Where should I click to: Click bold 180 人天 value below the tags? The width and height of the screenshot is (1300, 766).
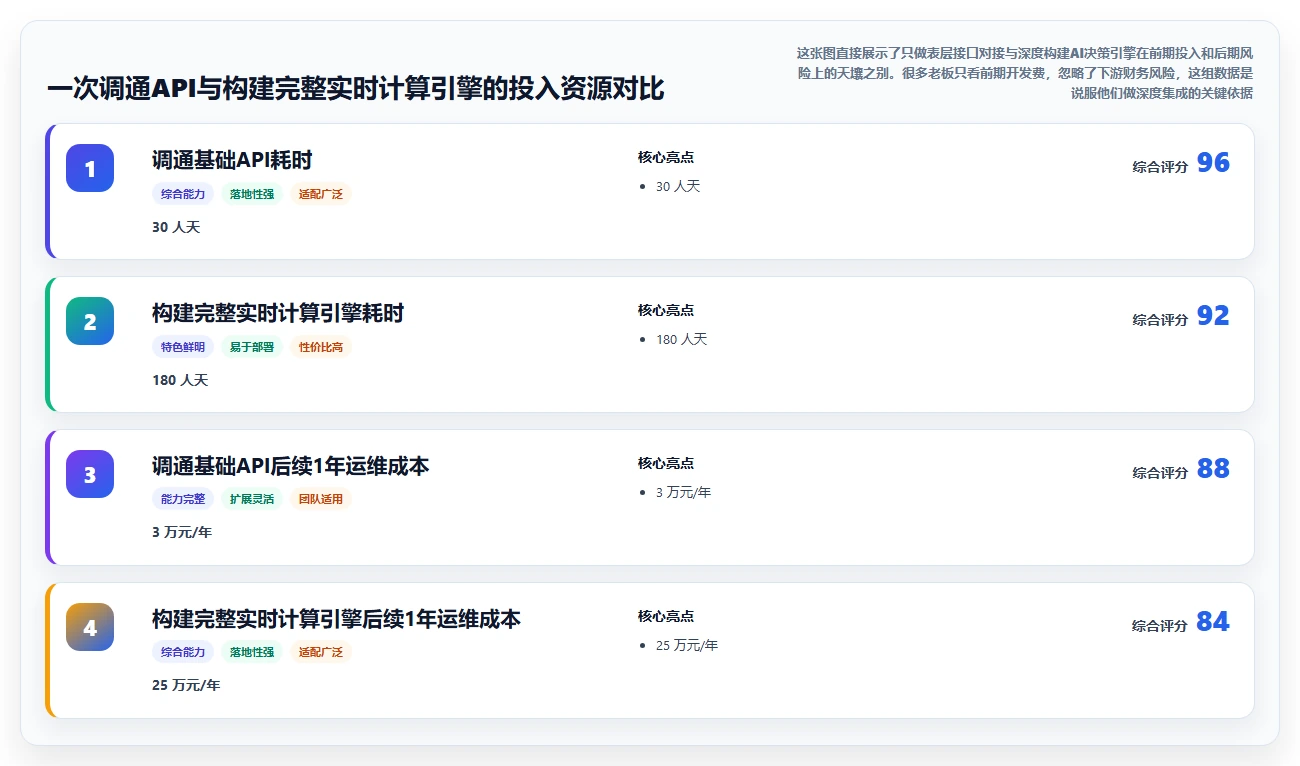[x=180, y=380]
